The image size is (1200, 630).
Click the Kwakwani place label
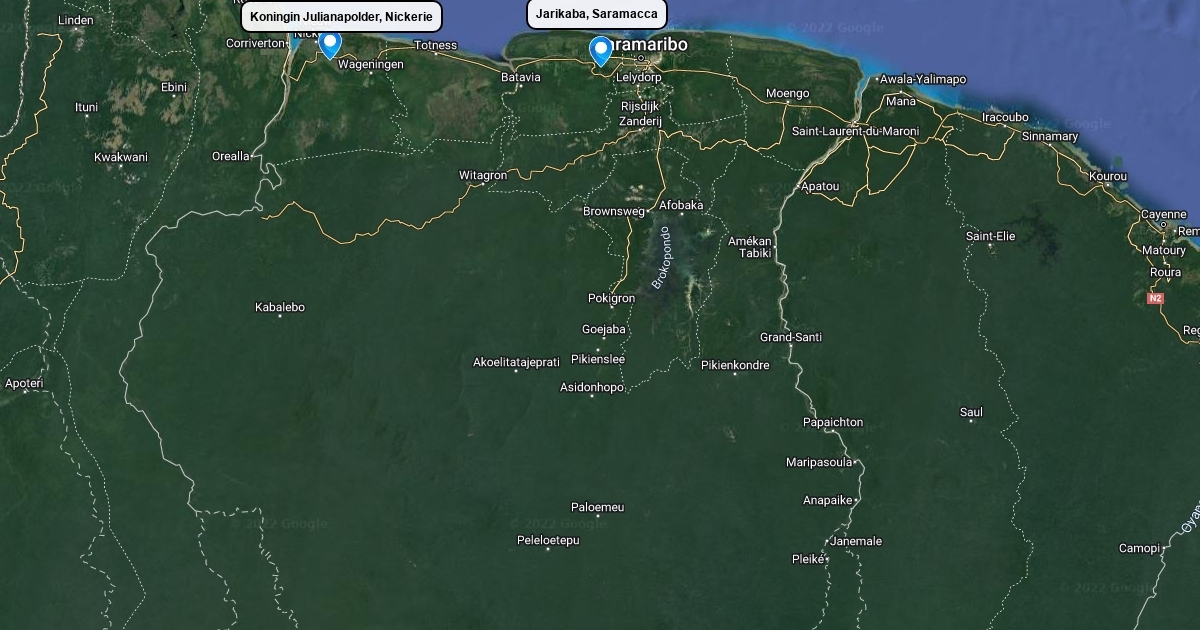pyautogui.click(x=121, y=157)
